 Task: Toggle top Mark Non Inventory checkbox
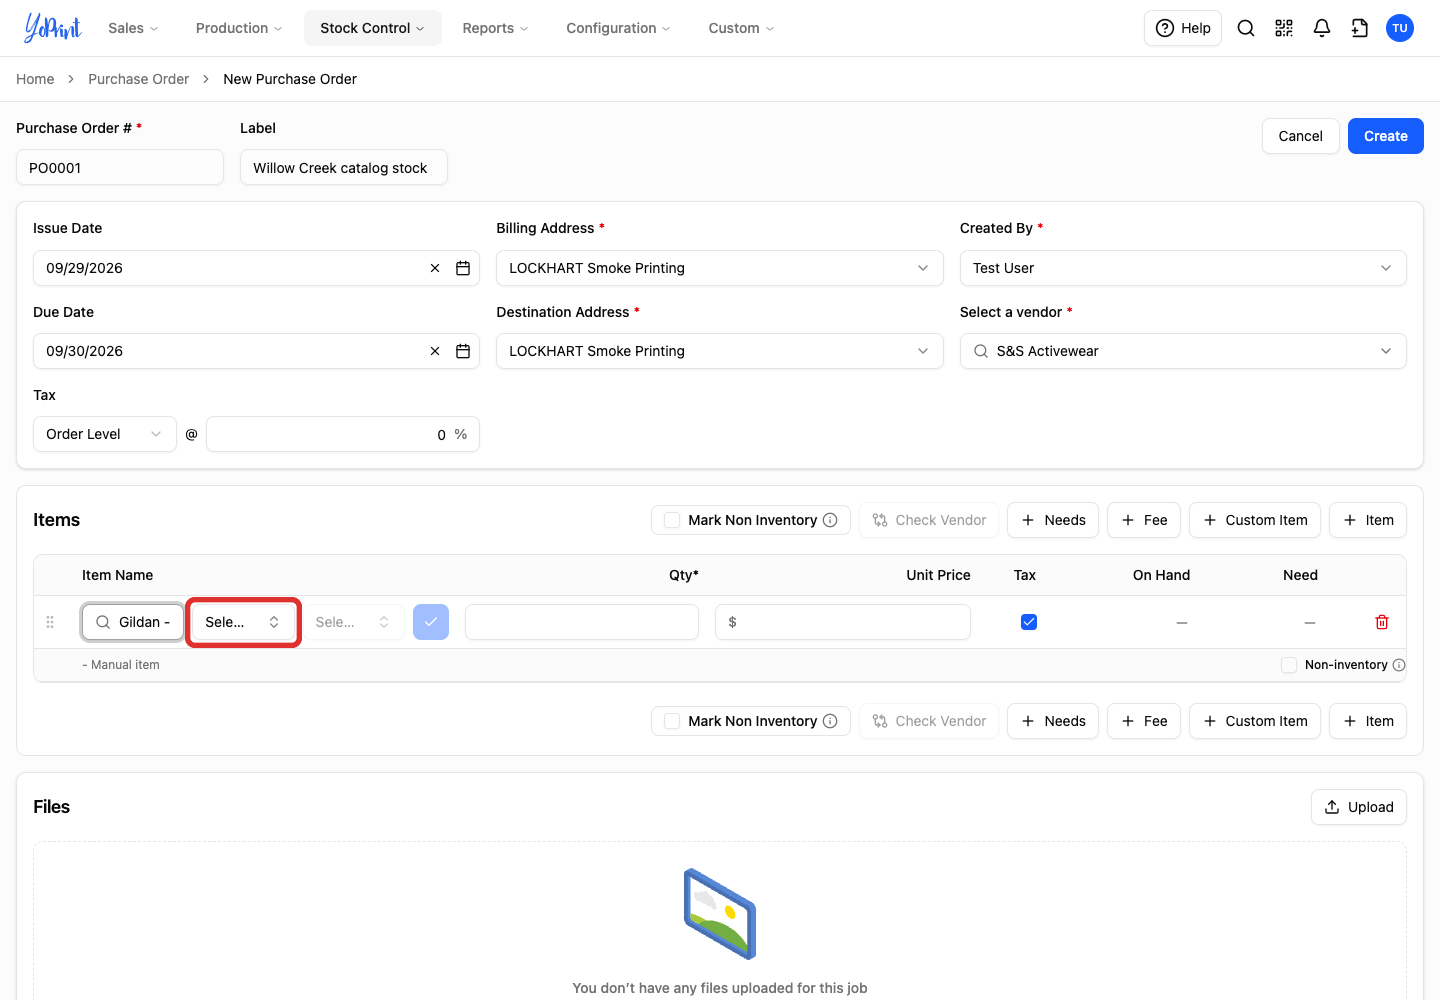(x=672, y=520)
